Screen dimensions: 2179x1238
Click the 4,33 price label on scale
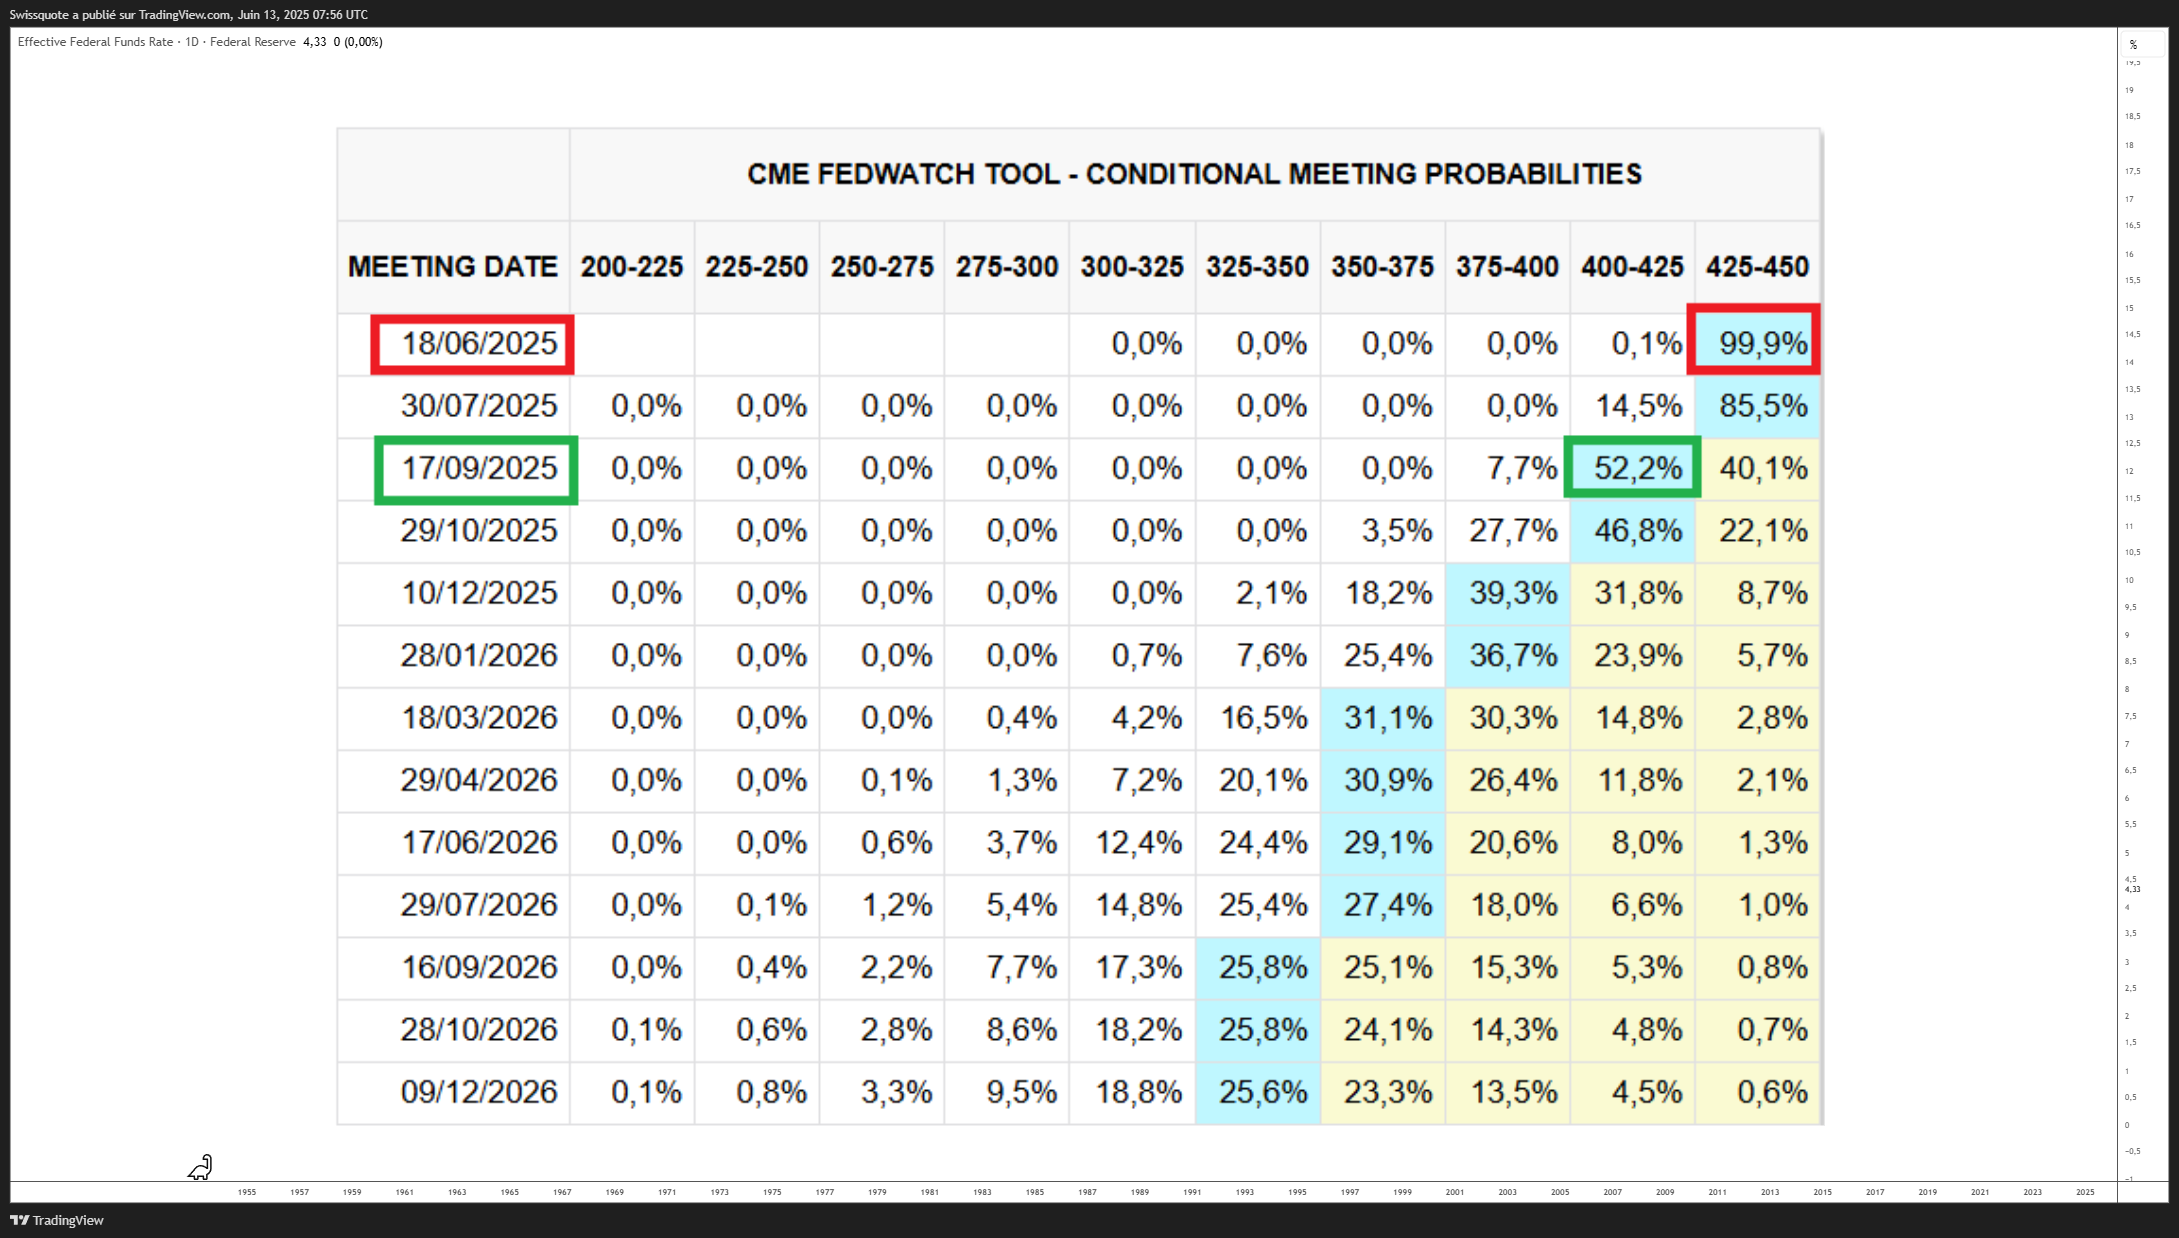[x=2133, y=889]
